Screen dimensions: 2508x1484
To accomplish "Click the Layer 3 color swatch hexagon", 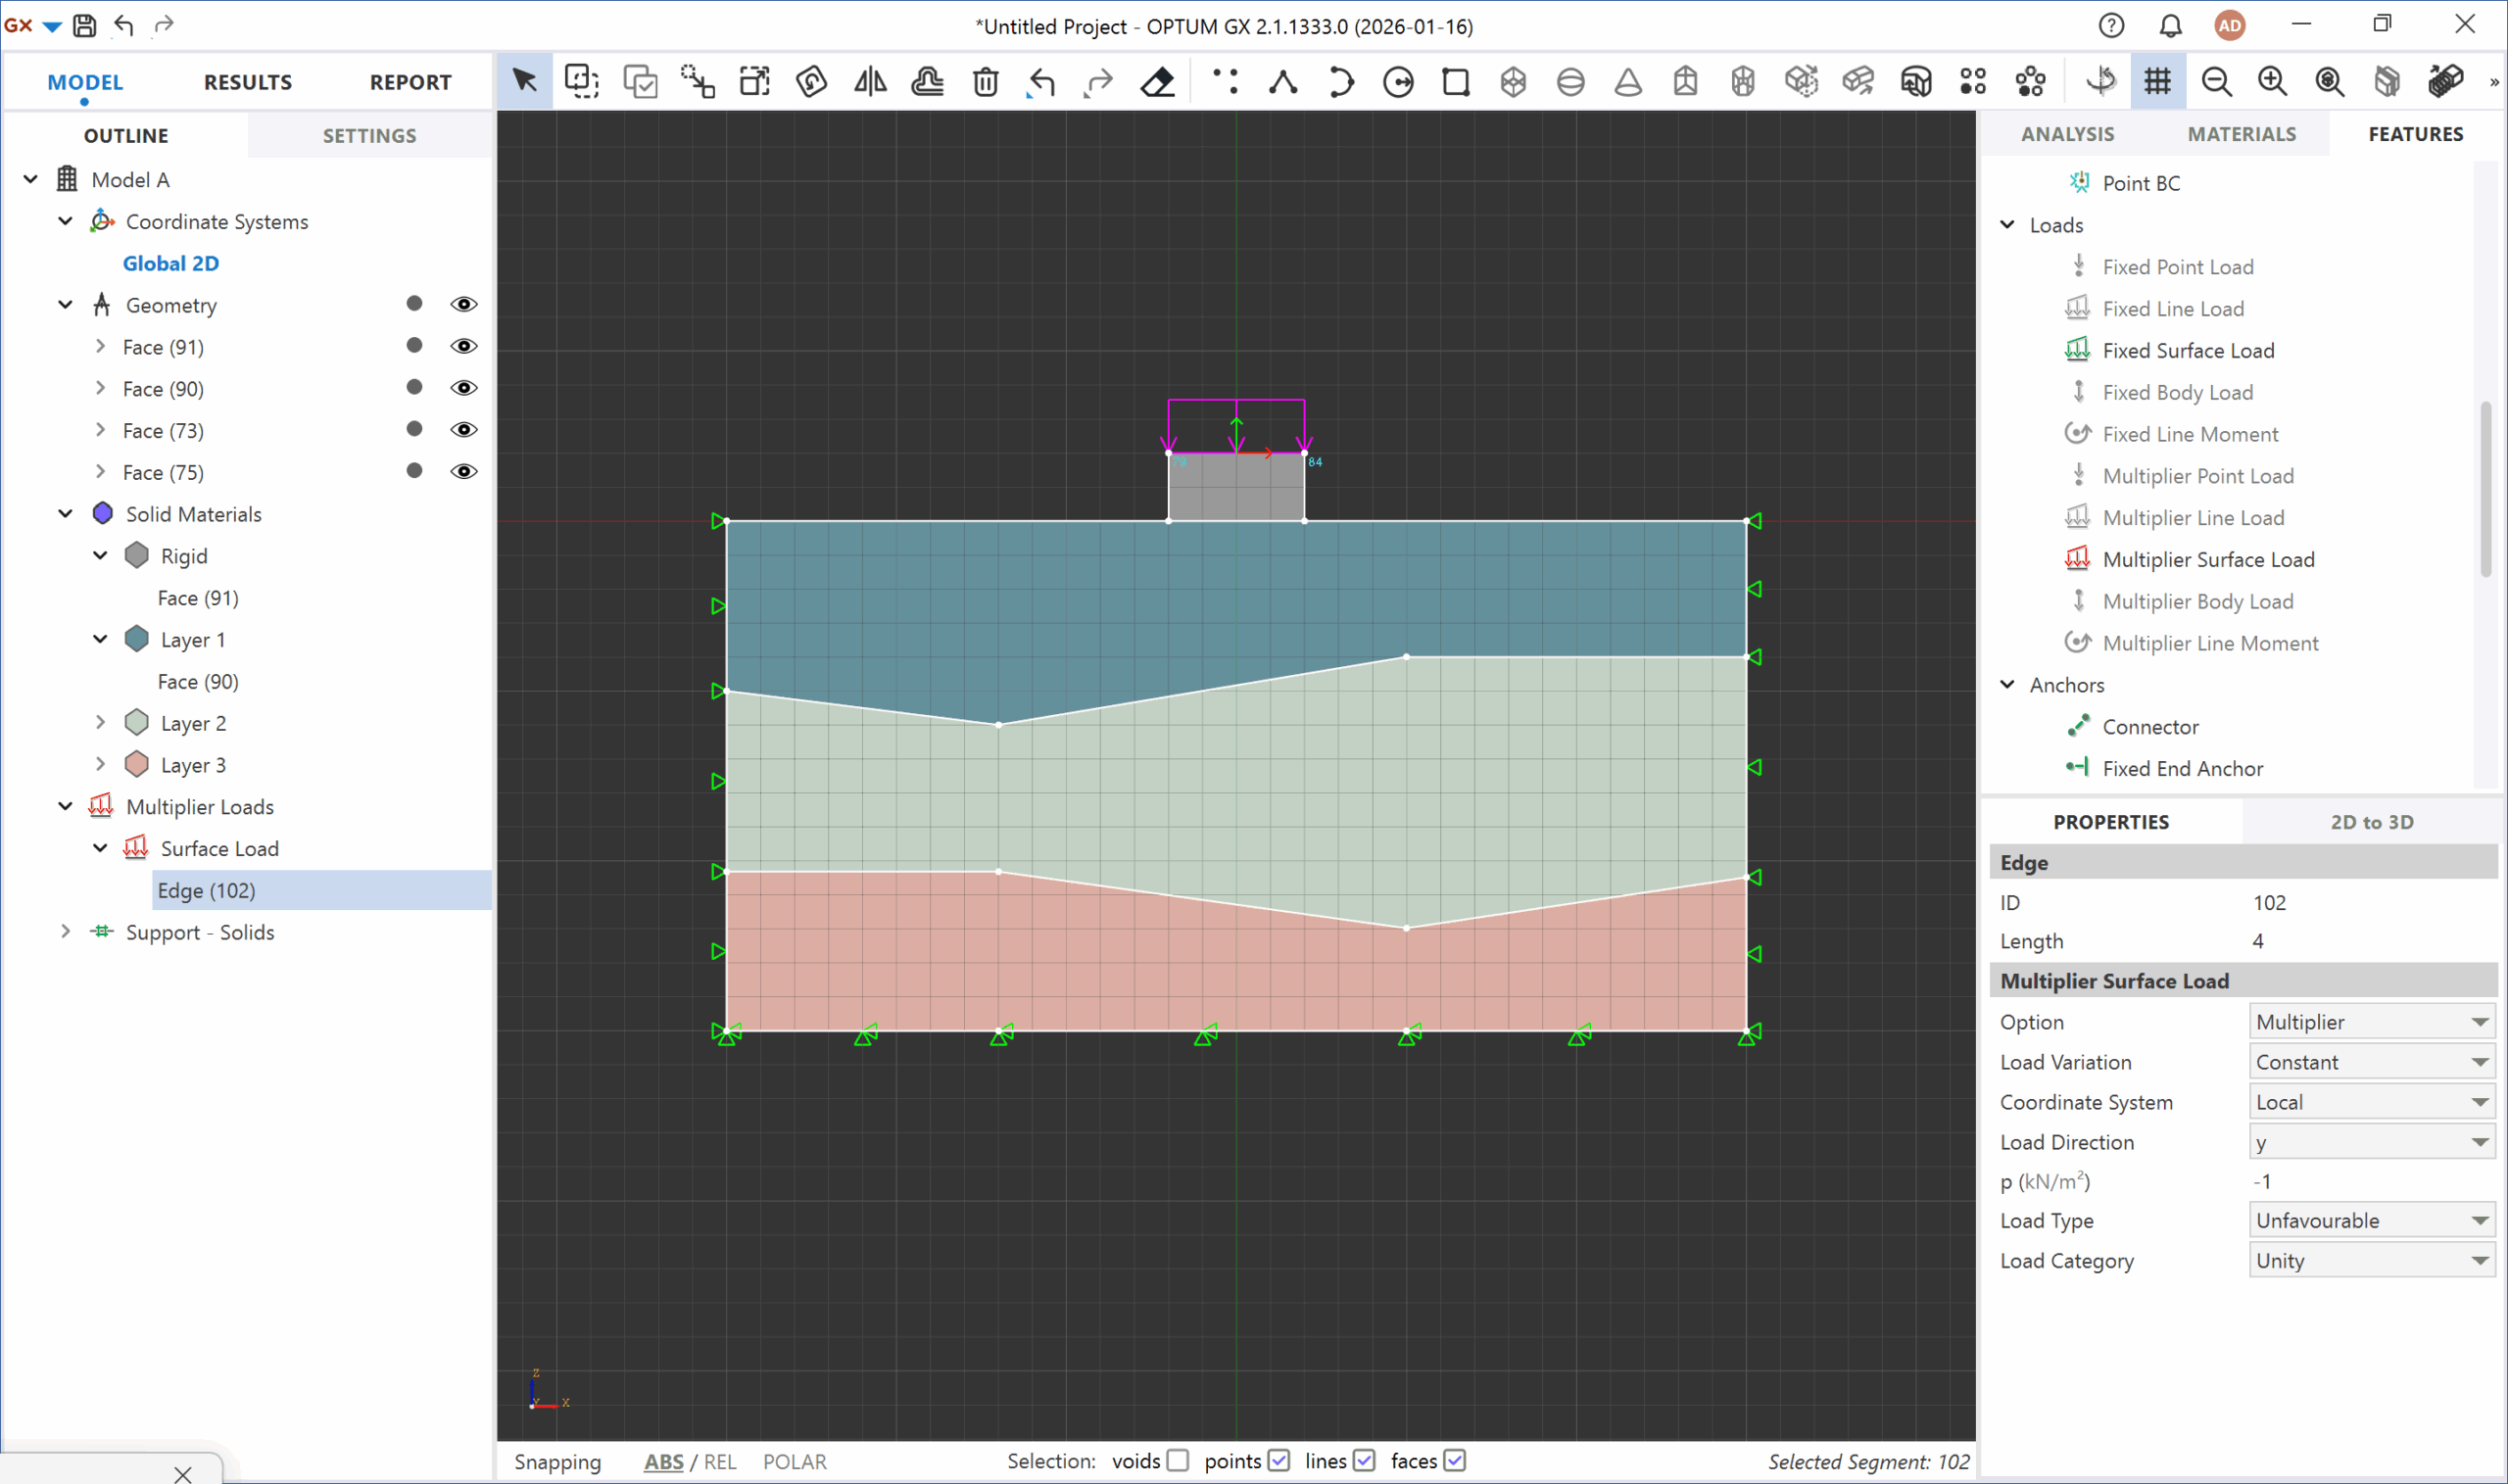I will (x=137, y=765).
